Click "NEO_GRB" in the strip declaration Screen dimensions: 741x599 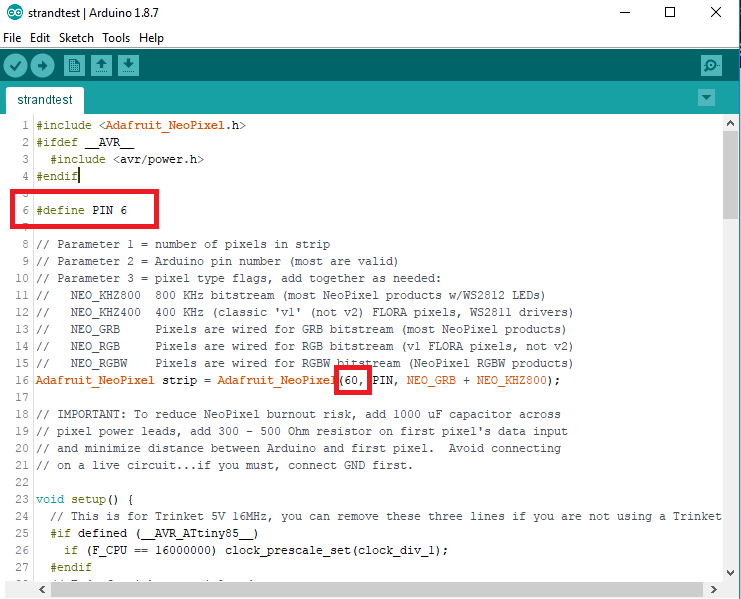(431, 380)
